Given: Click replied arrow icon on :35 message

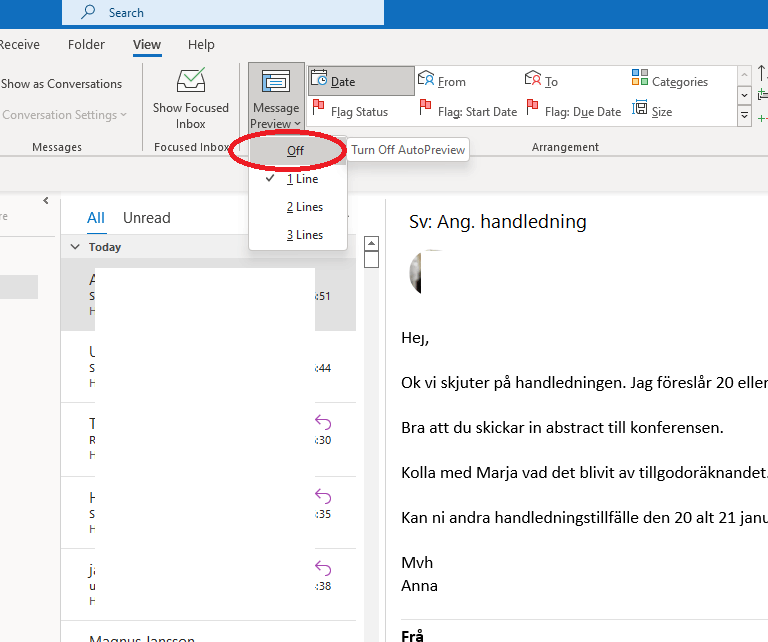Looking at the screenshot, I should click(323, 496).
